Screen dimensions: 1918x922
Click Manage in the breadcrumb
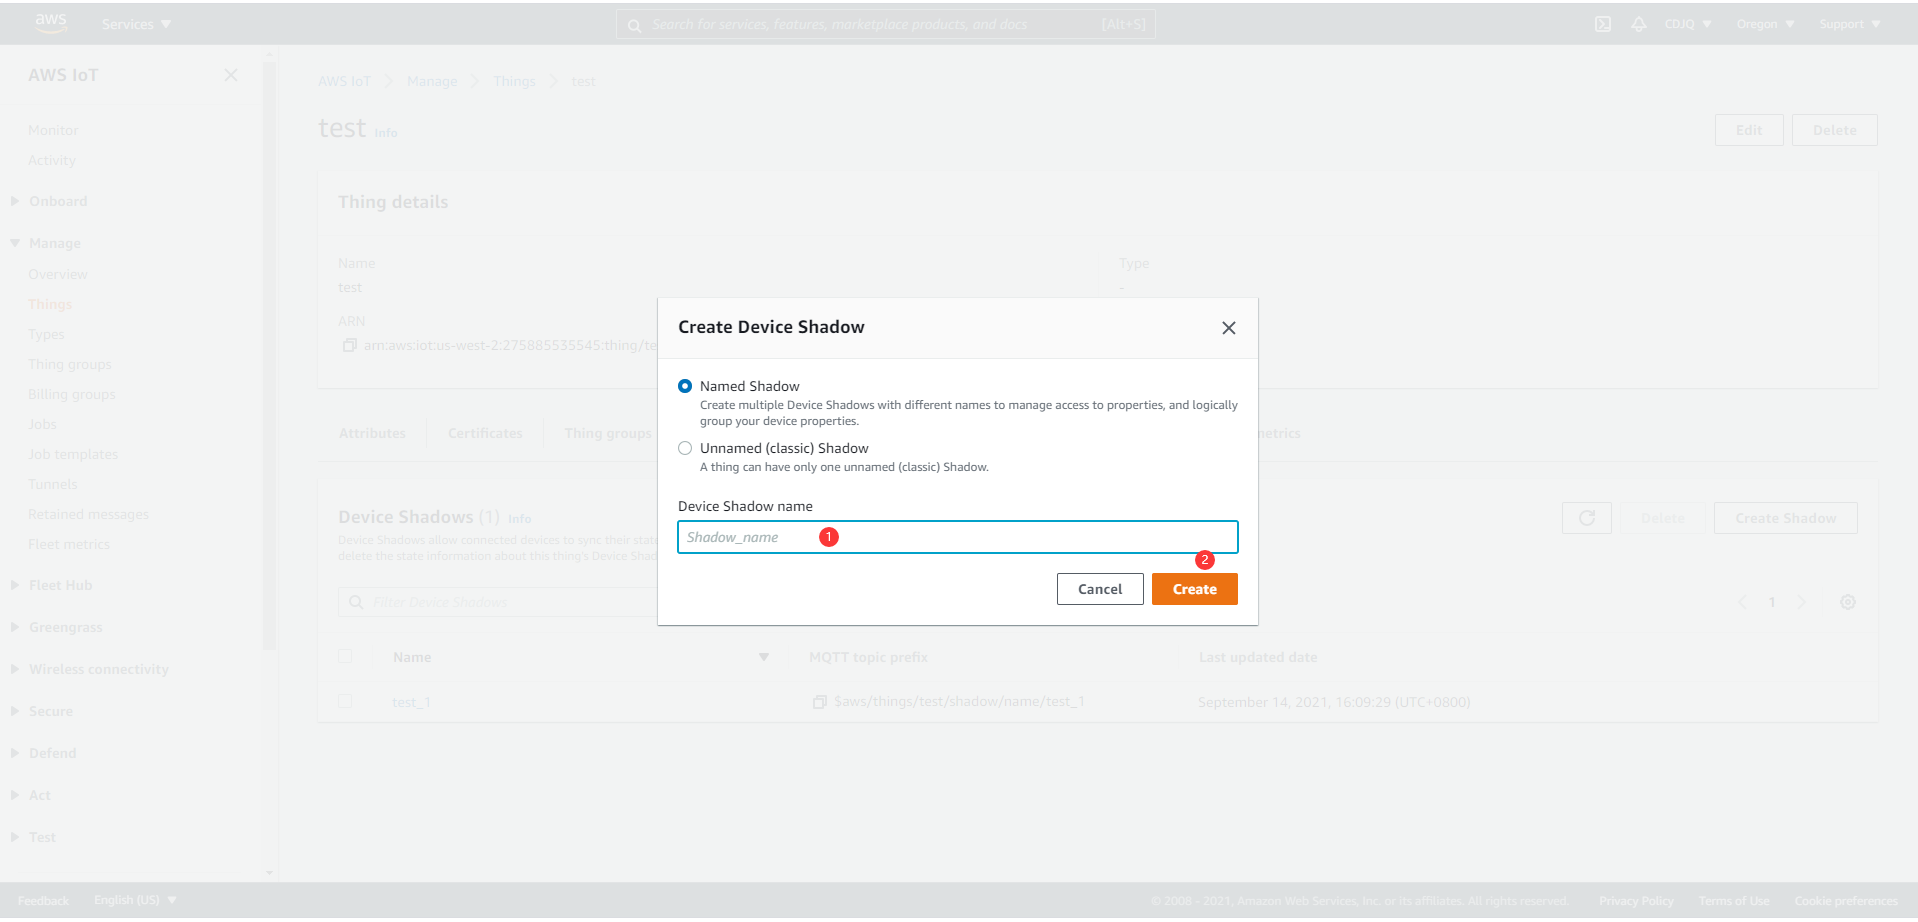432,81
